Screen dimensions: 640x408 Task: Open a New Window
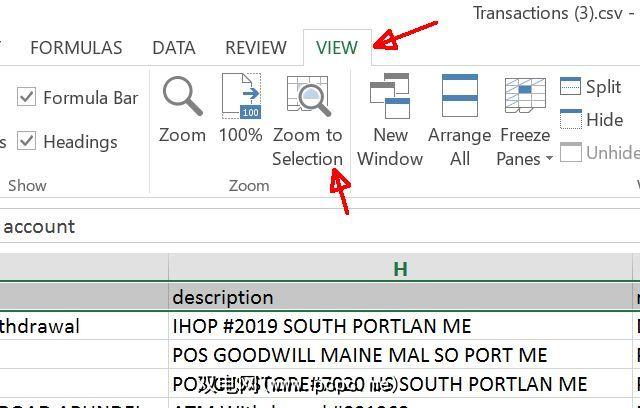coord(390,120)
